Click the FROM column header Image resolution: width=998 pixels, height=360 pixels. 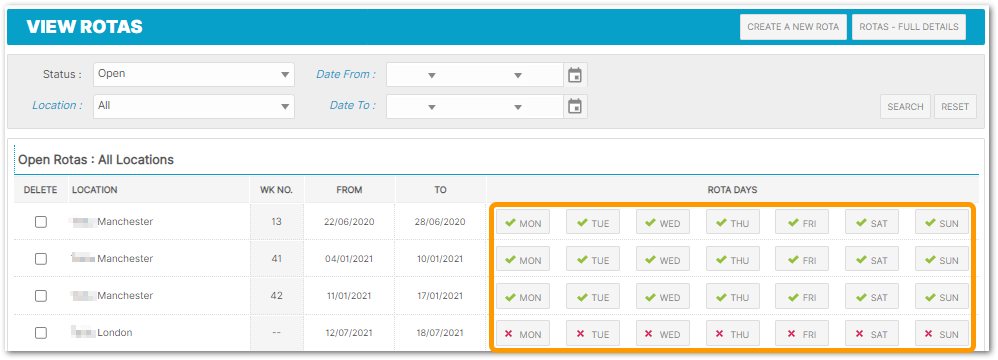coord(349,190)
